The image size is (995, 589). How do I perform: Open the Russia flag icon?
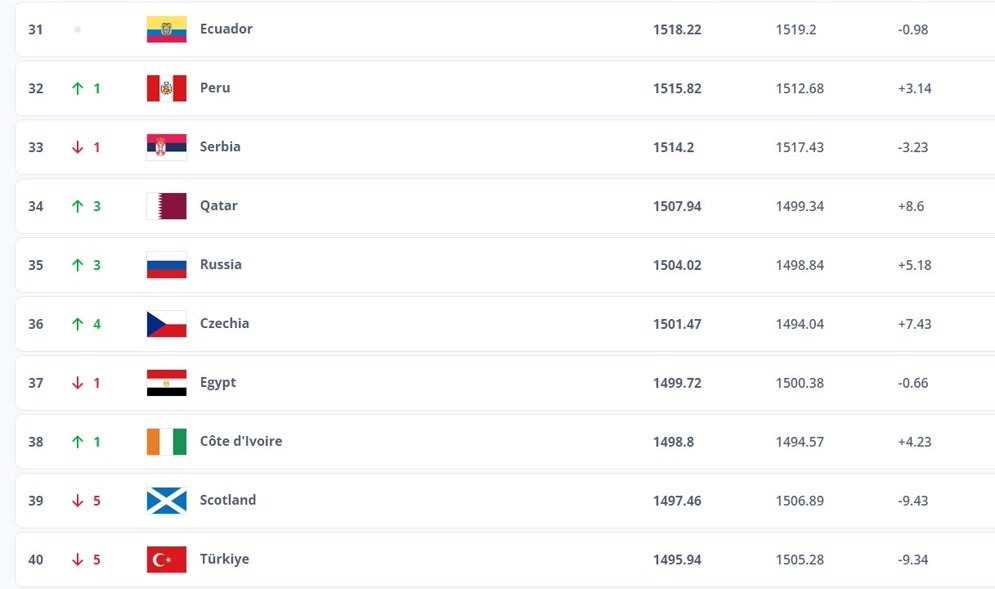click(166, 265)
